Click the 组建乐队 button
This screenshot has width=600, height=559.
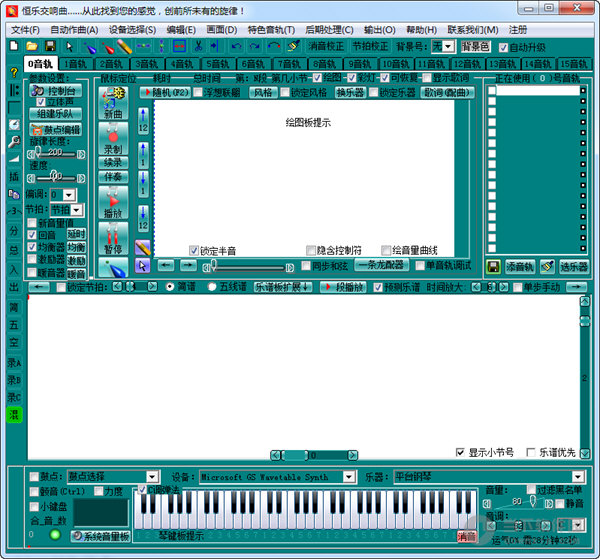click(x=55, y=114)
